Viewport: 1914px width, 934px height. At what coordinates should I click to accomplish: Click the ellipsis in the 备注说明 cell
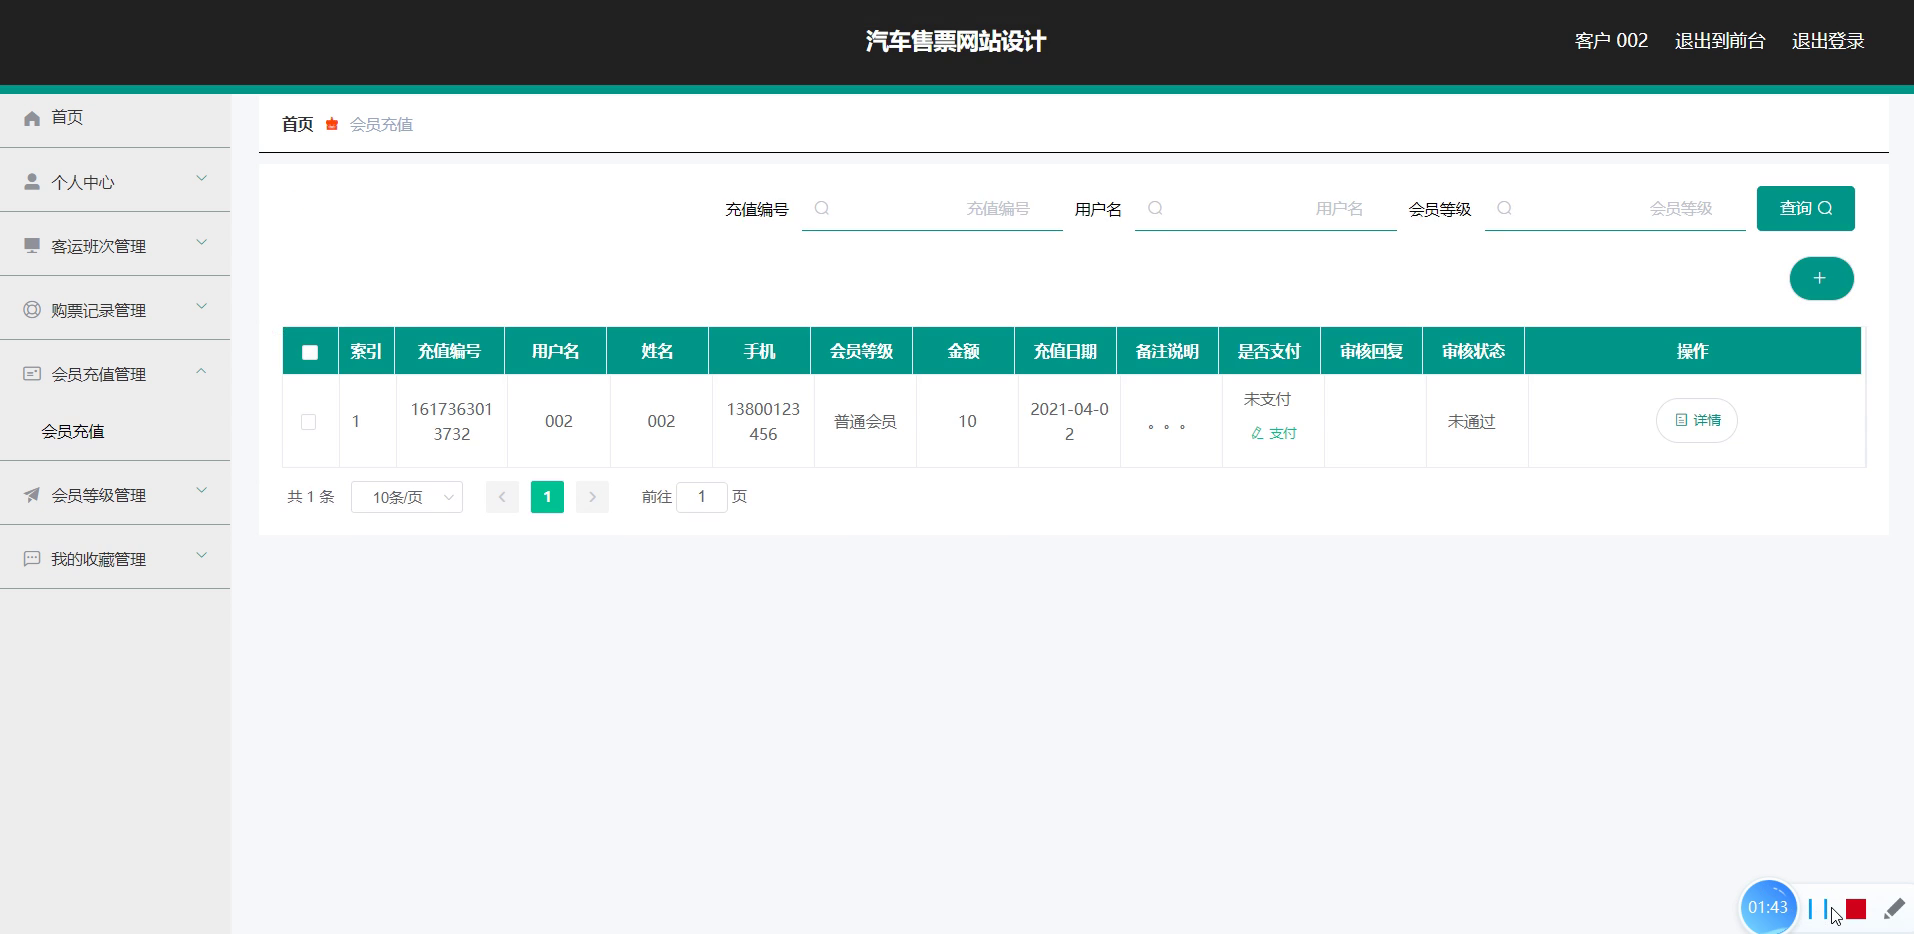[x=1166, y=427]
